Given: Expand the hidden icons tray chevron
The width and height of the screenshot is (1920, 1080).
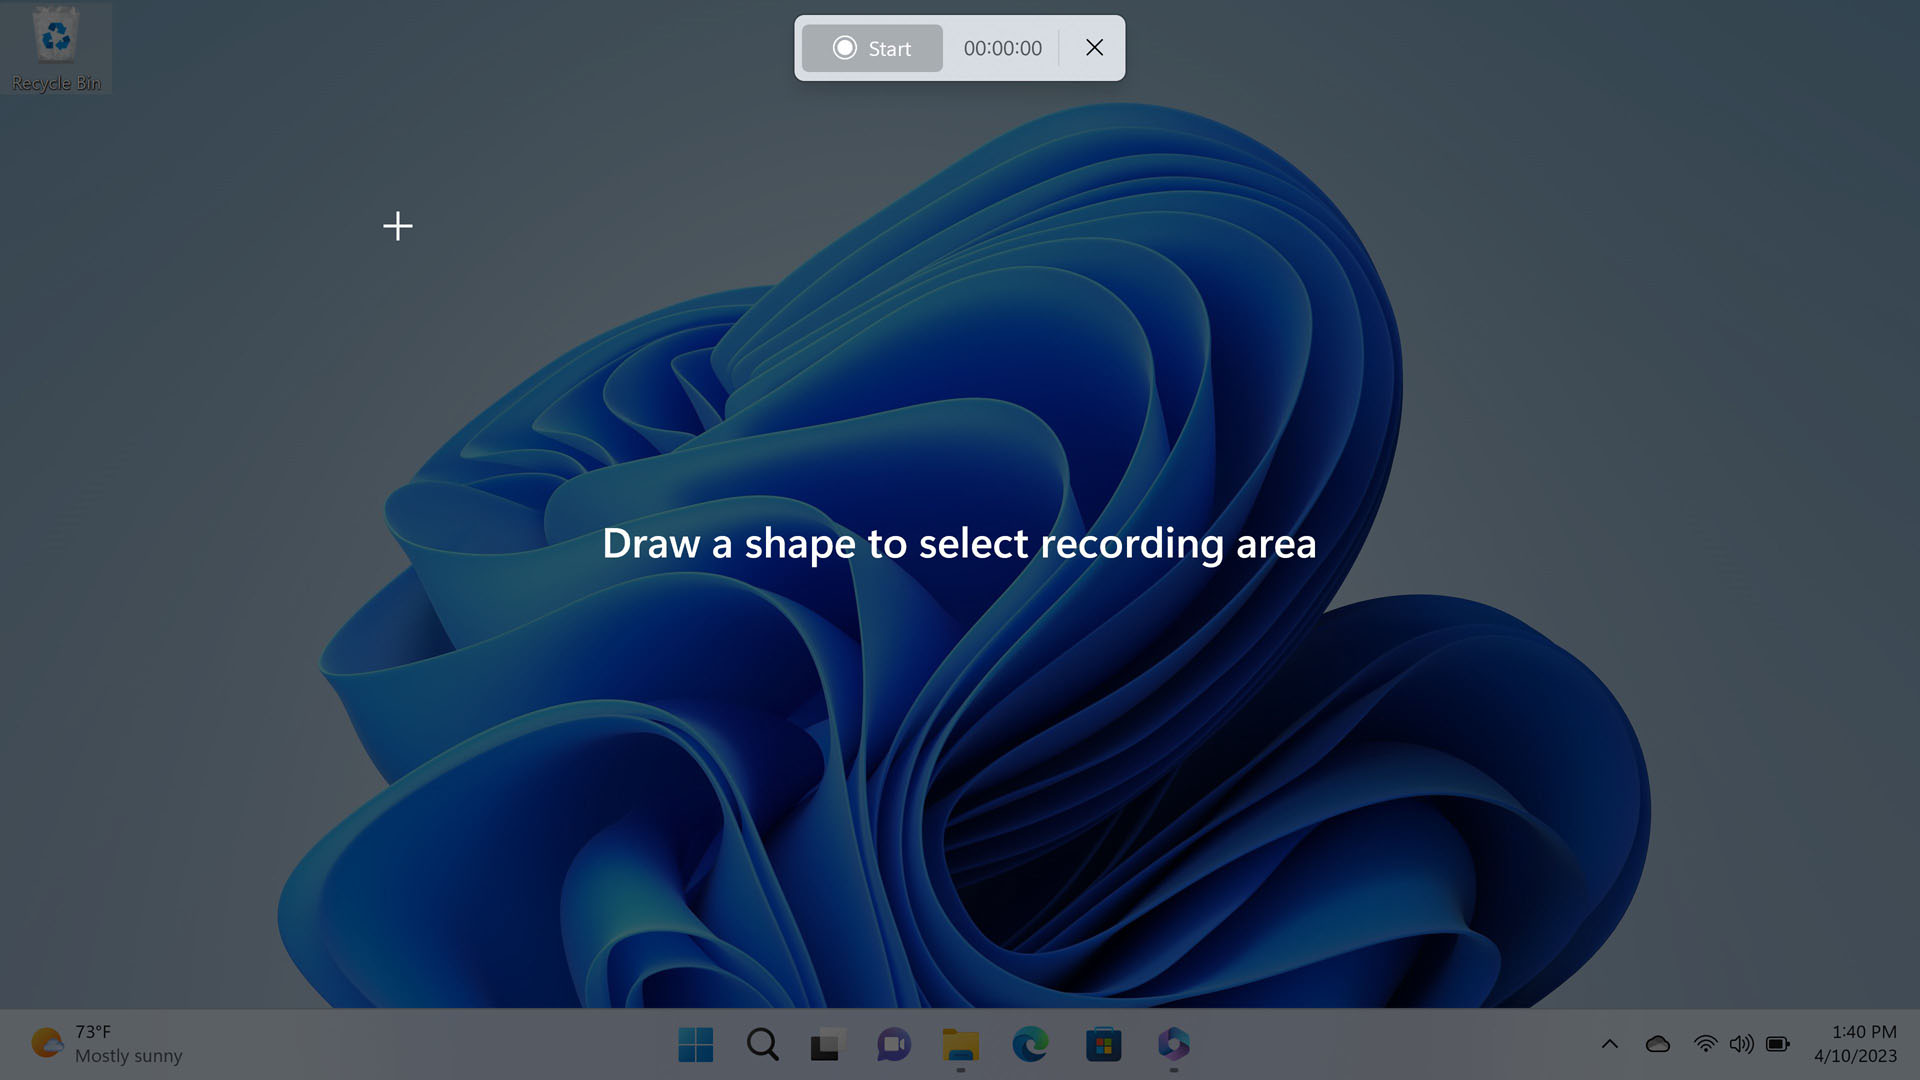Looking at the screenshot, I should point(1609,1044).
